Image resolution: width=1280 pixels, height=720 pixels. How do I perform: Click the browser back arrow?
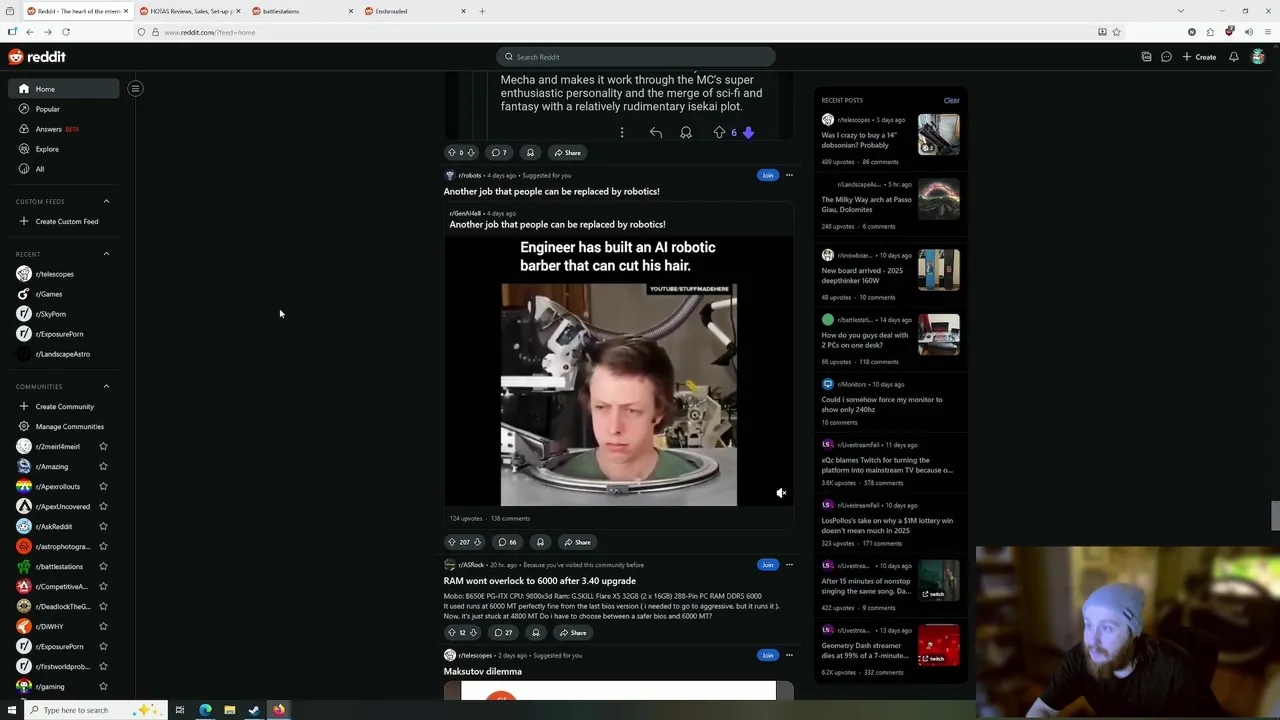(30, 32)
